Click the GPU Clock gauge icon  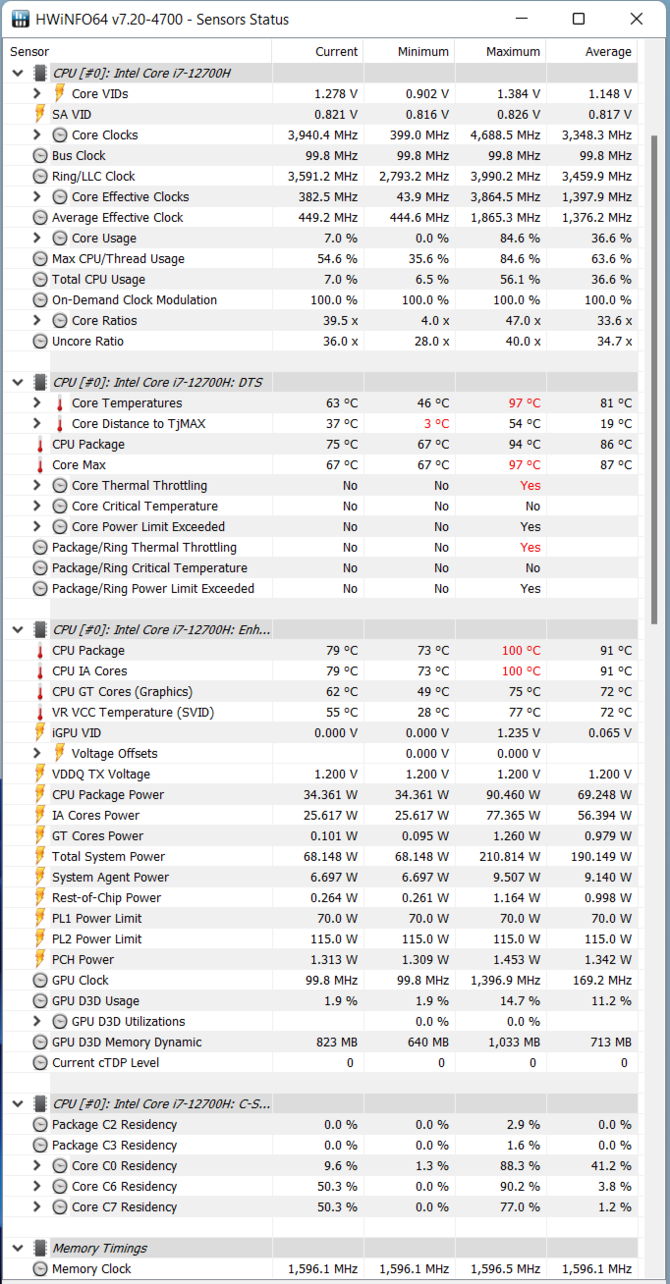40,980
